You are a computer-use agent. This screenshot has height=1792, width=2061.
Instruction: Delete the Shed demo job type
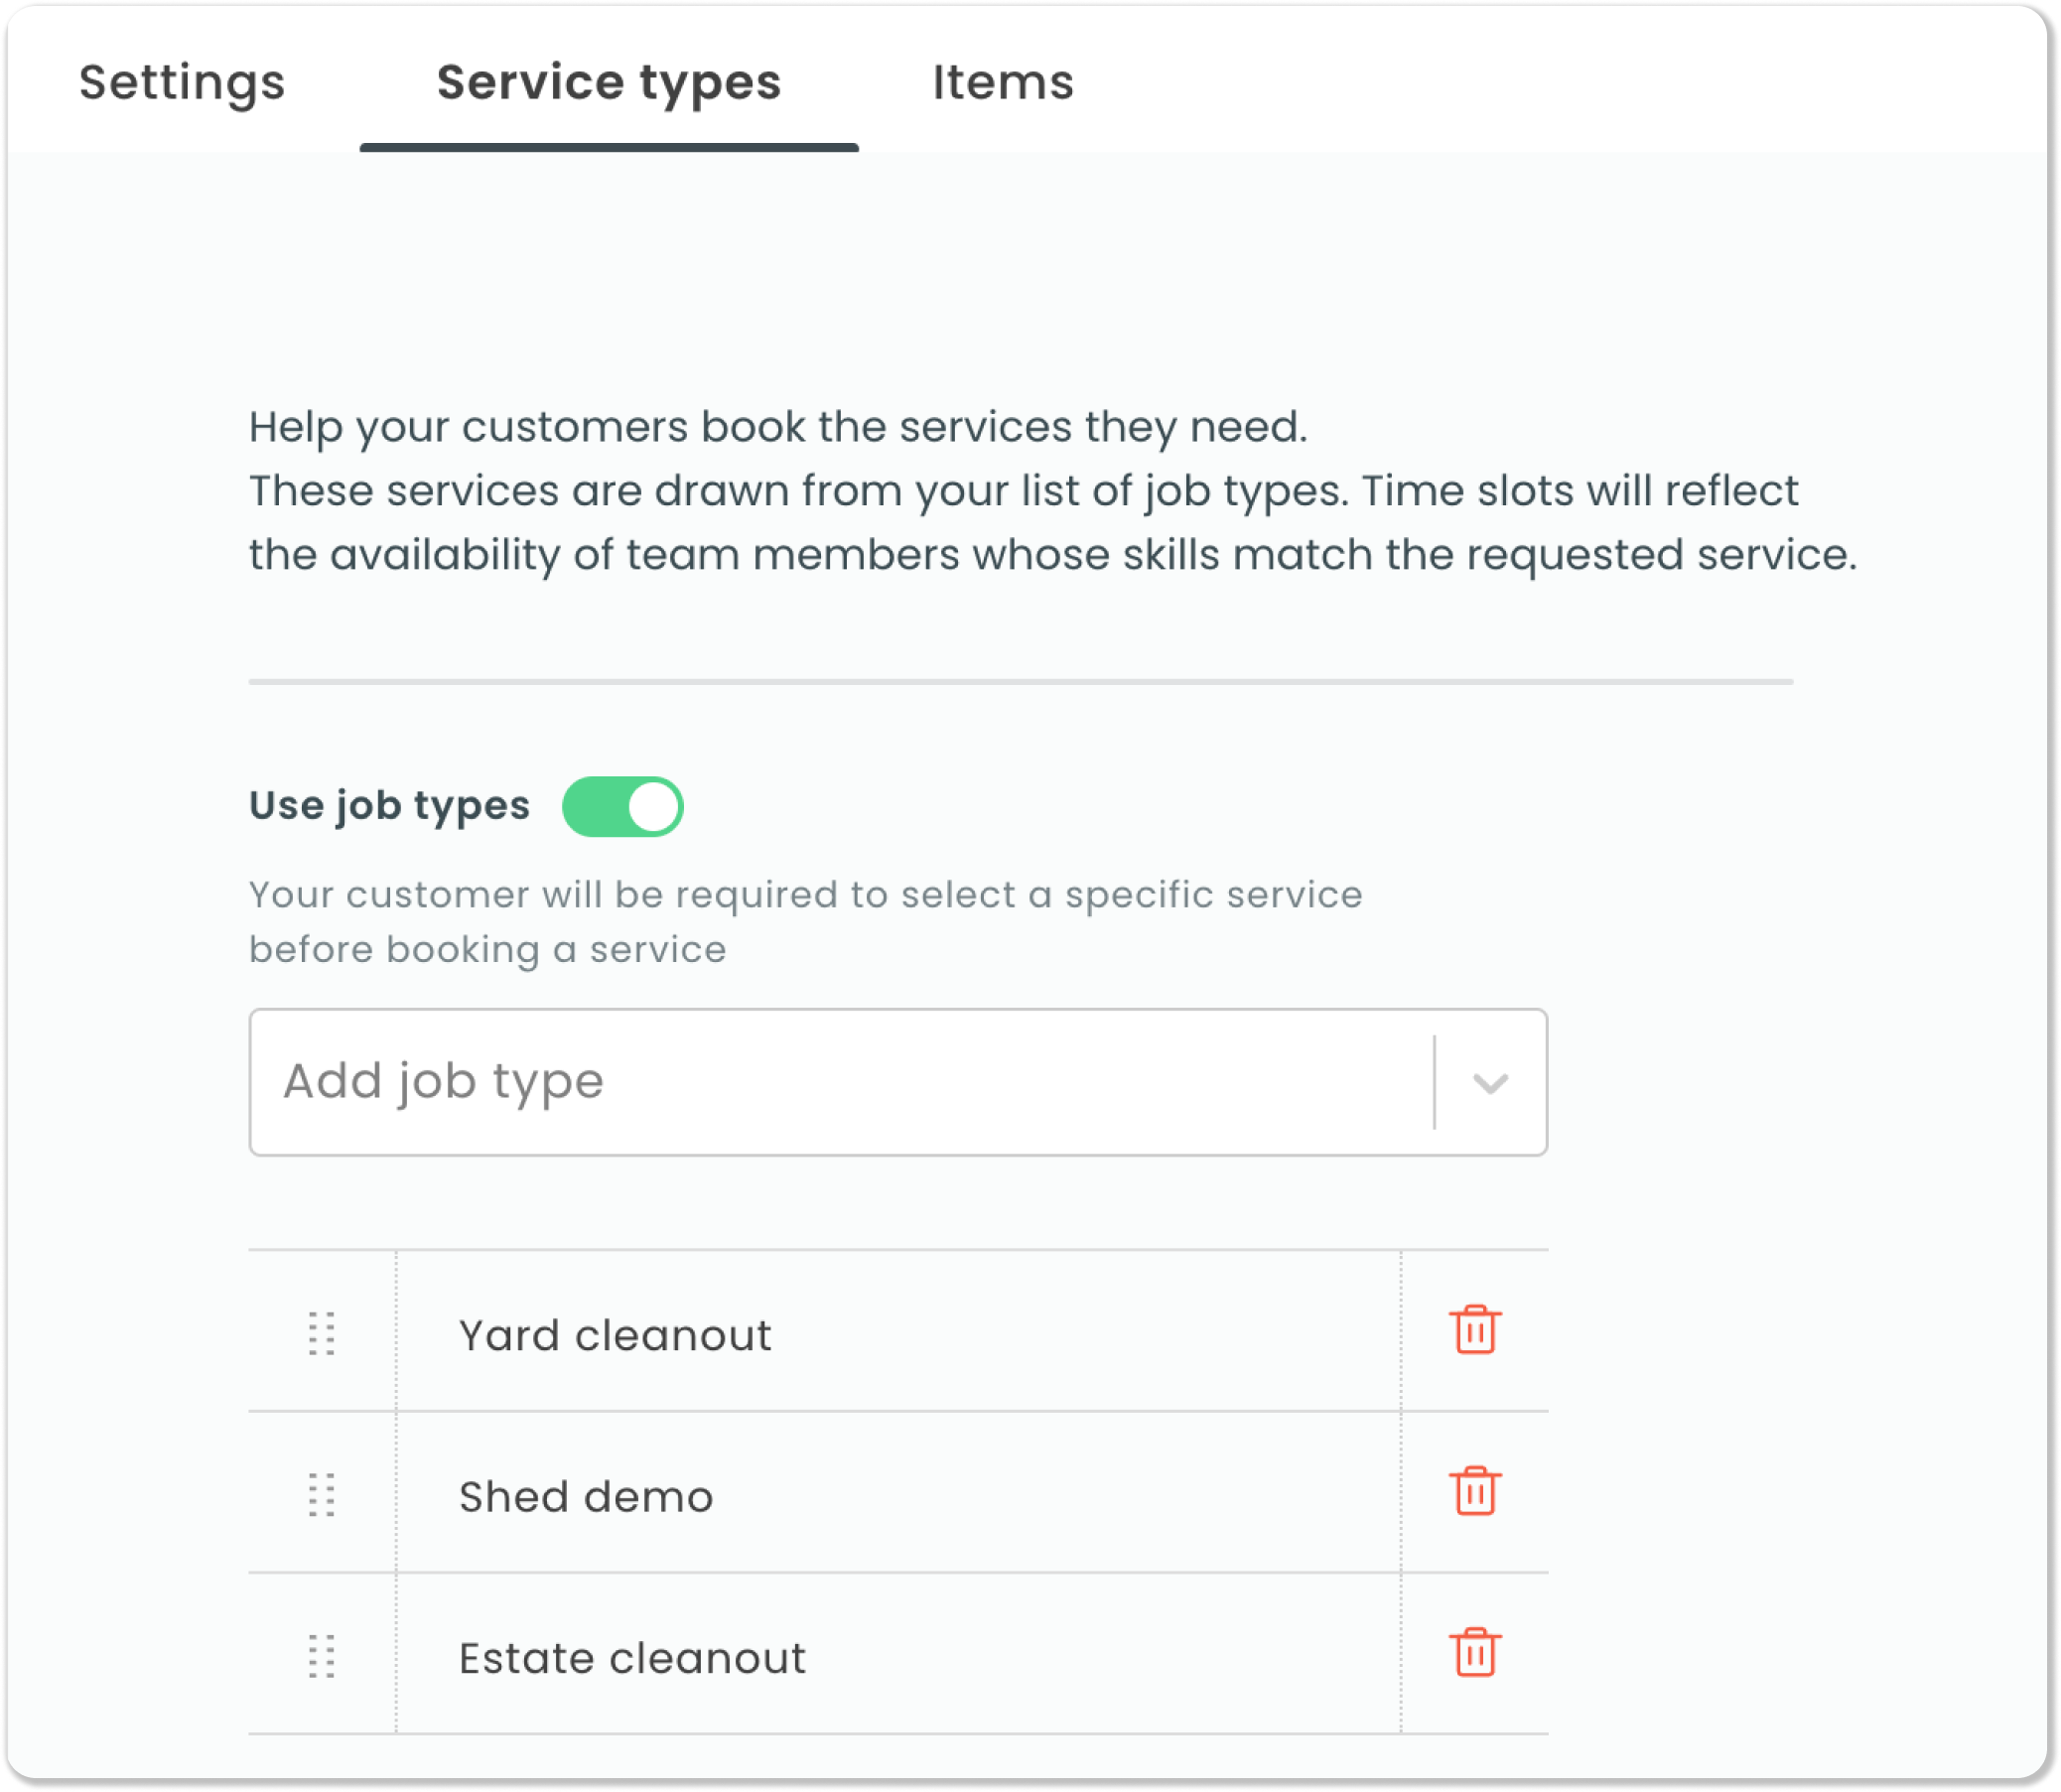tap(1475, 1491)
